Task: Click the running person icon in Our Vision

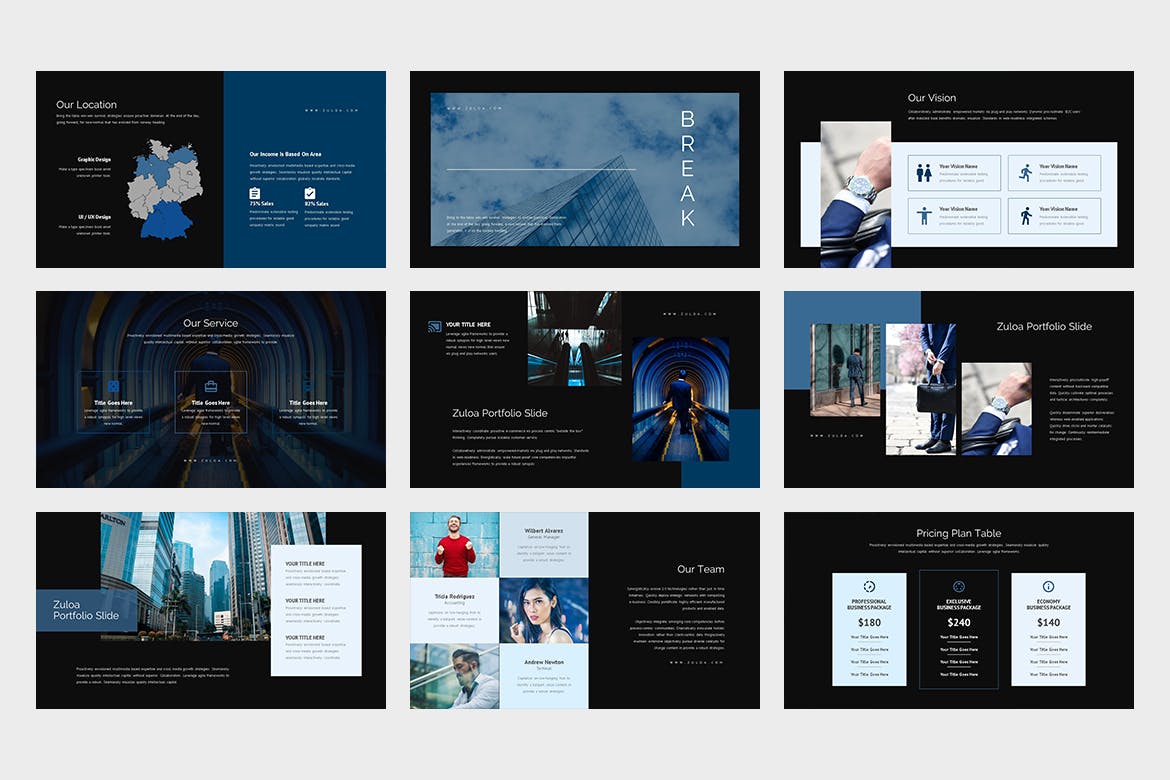Action: [x=1025, y=173]
